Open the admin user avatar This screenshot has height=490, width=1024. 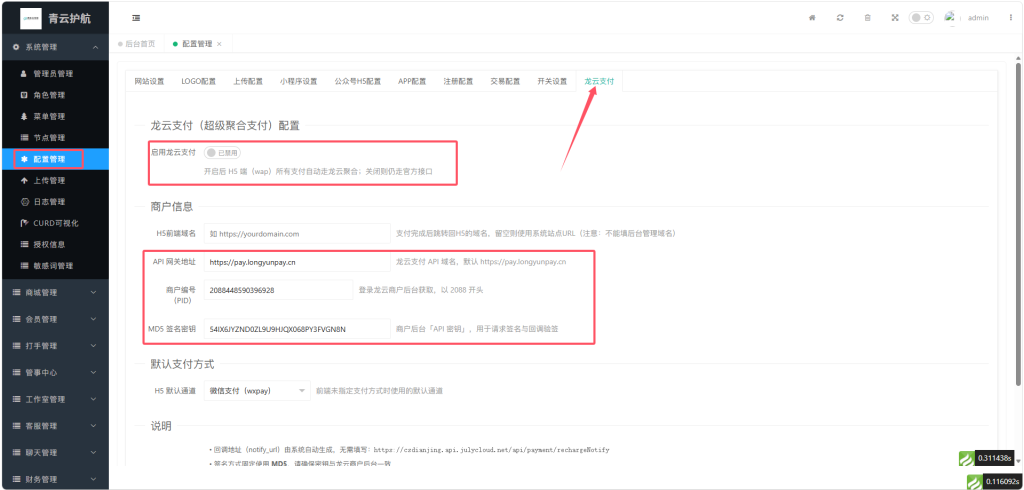click(950, 18)
